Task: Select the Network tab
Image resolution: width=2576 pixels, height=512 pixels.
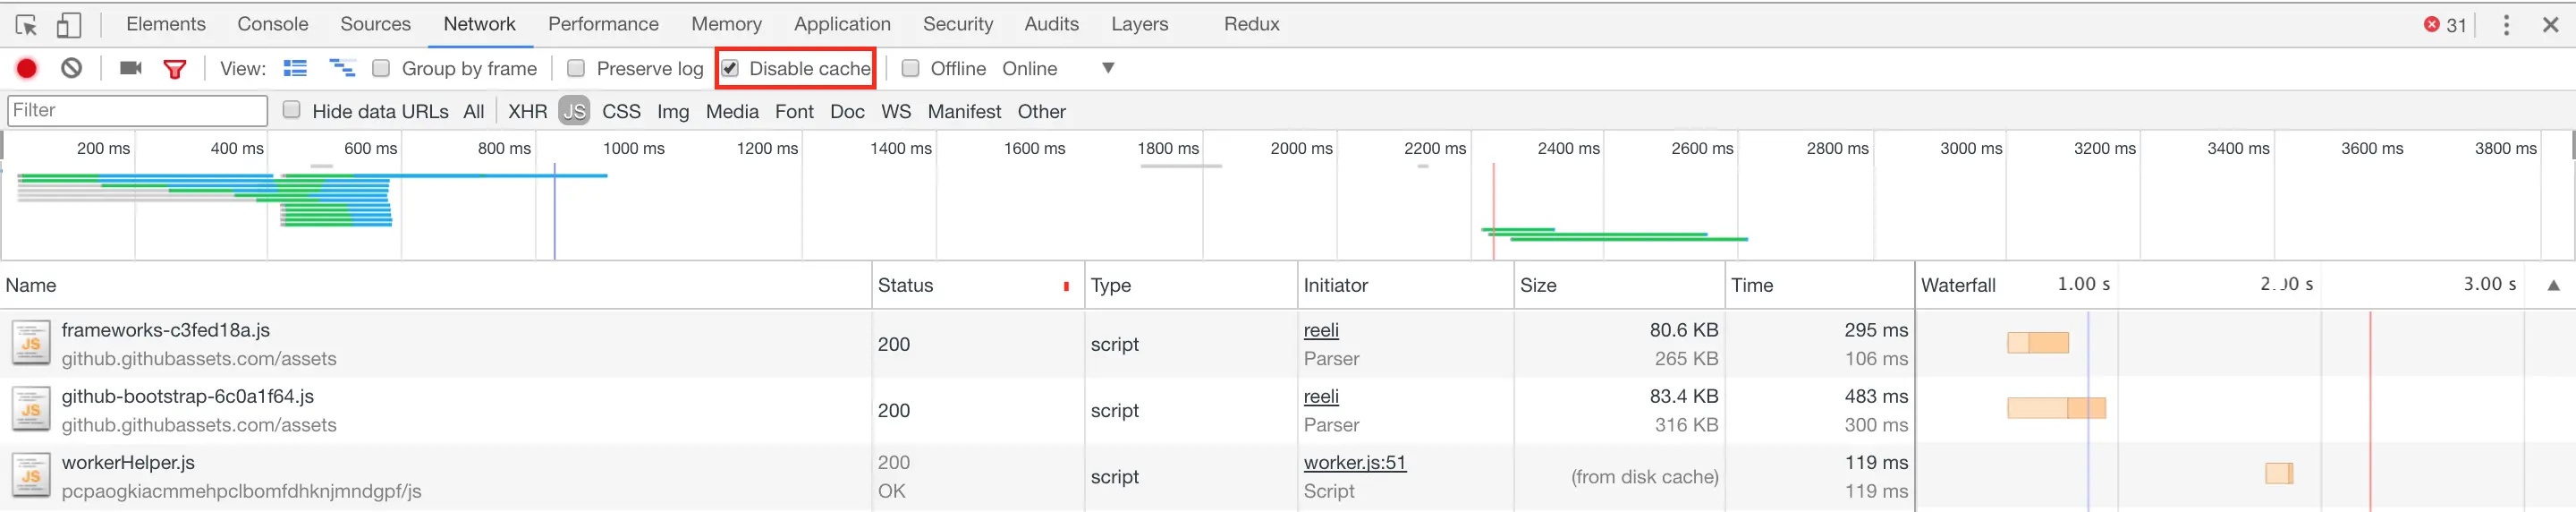Action: pyautogui.click(x=480, y=24)
